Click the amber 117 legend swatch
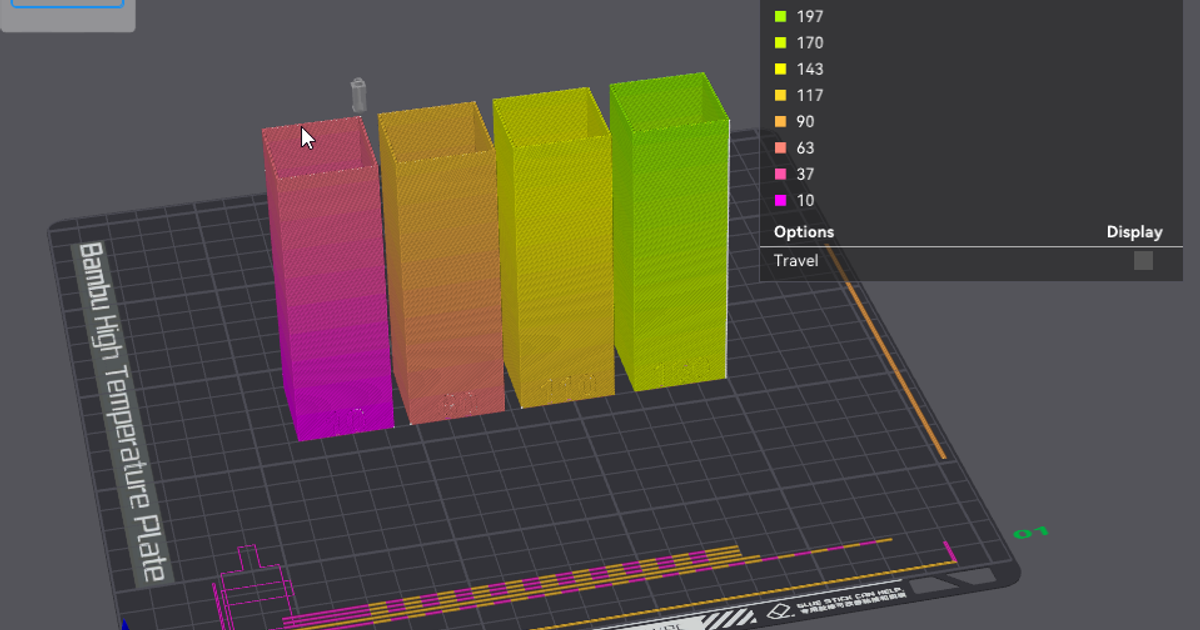 781,95
